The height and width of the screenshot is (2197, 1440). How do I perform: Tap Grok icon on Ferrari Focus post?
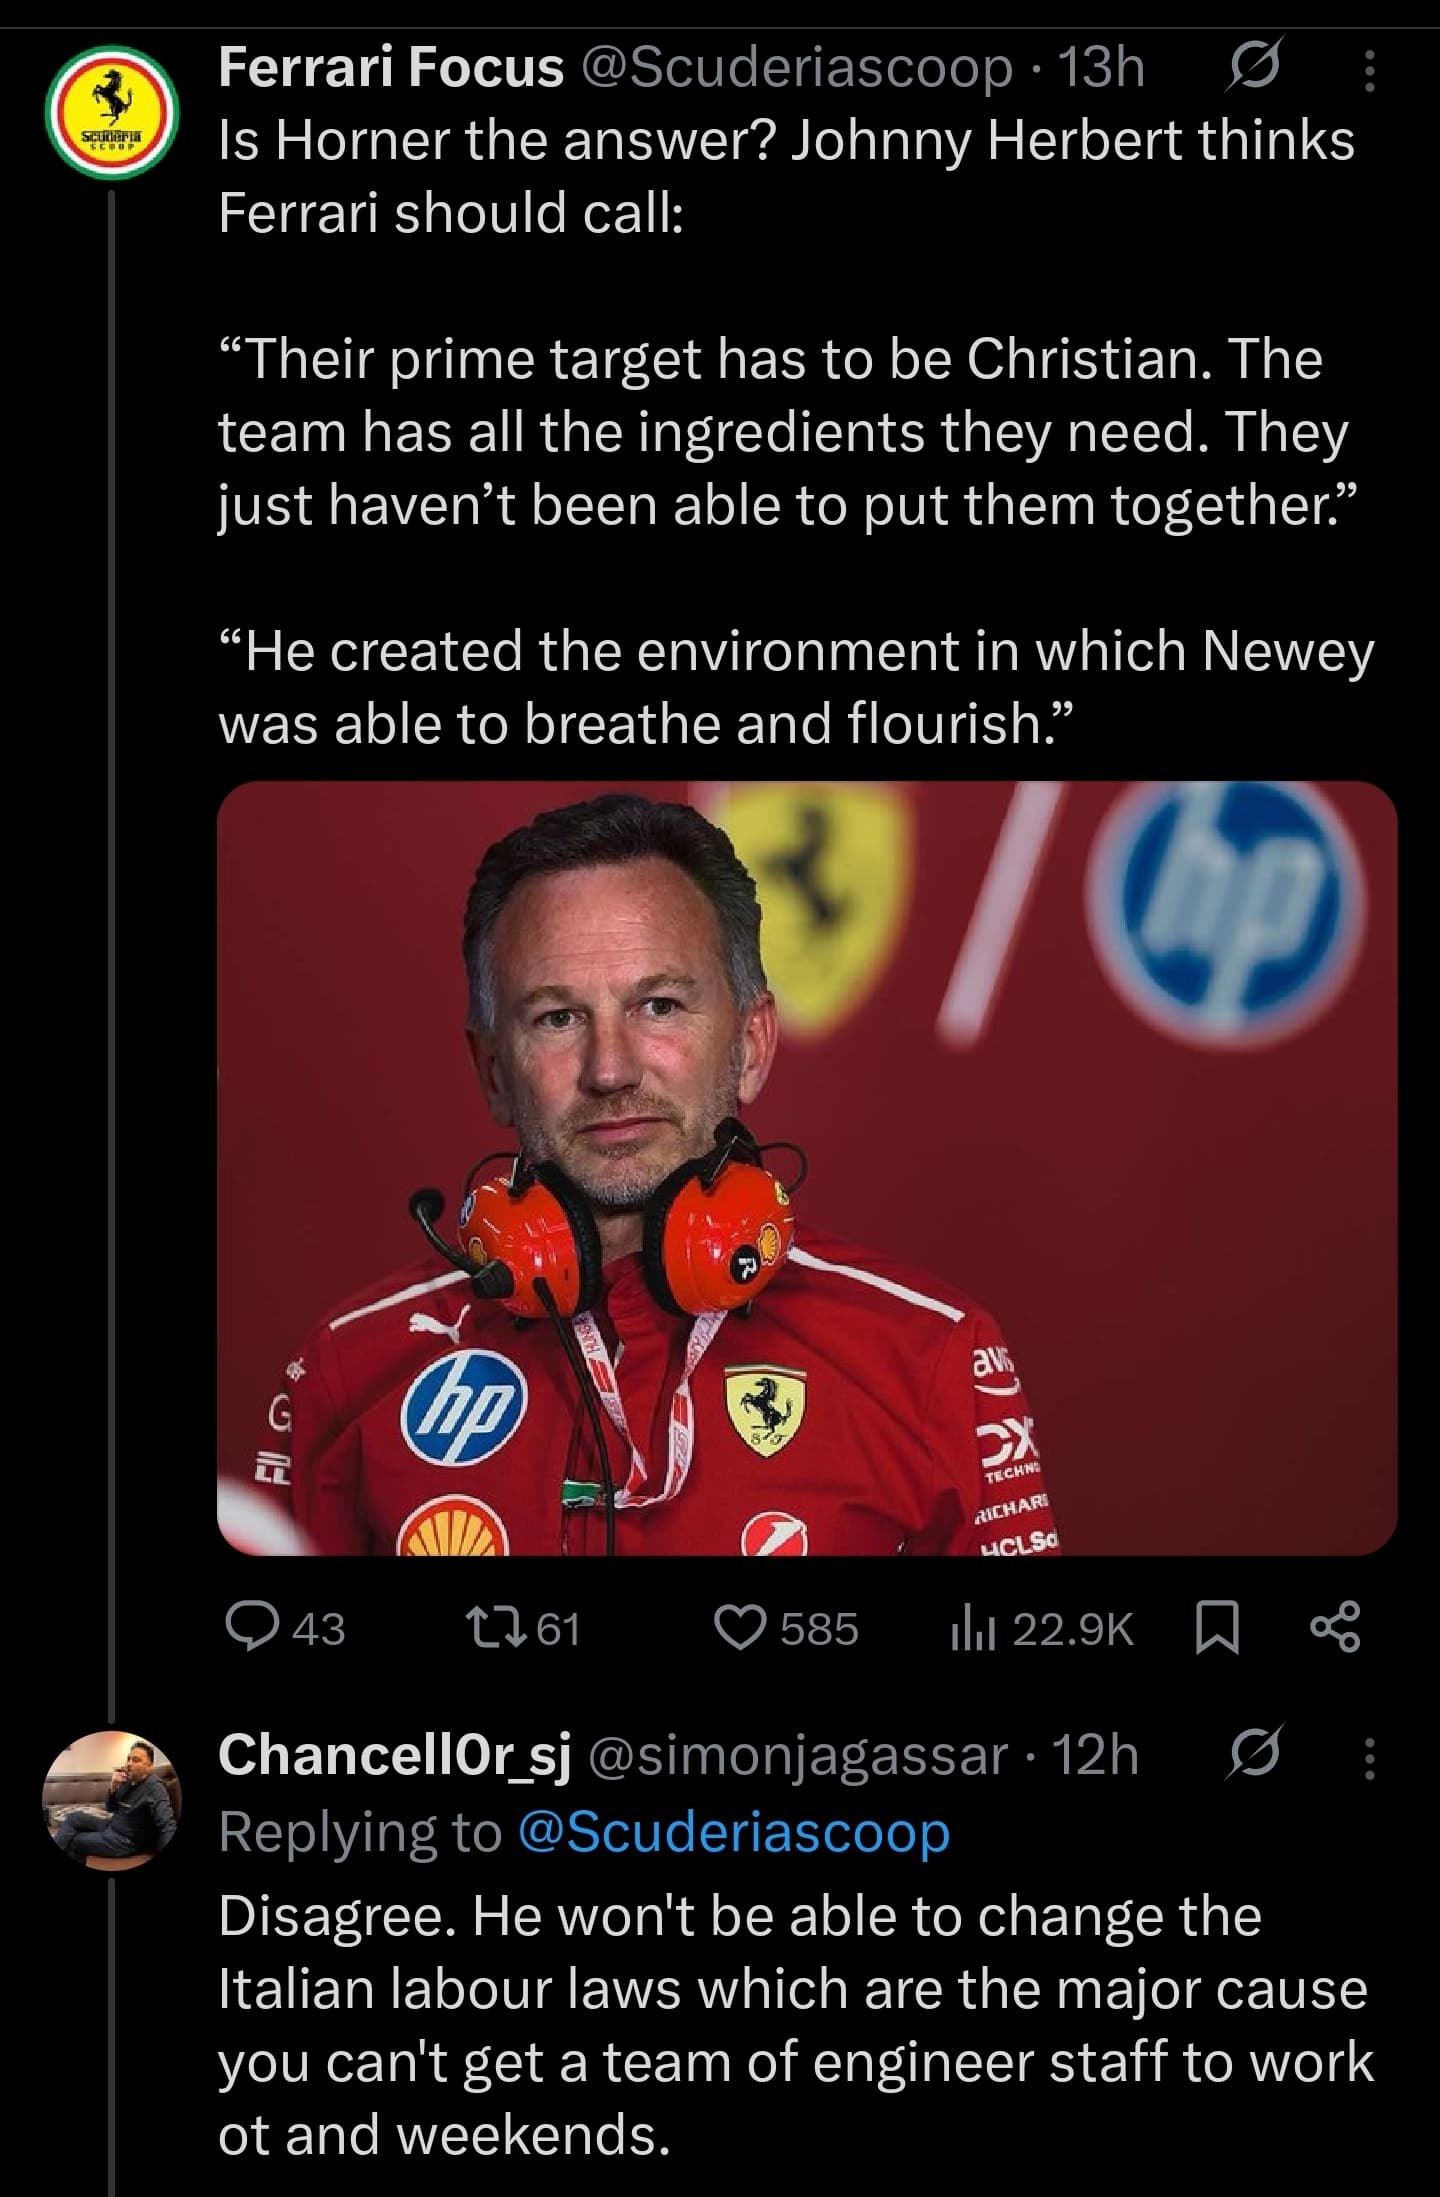coord(1254,69)
